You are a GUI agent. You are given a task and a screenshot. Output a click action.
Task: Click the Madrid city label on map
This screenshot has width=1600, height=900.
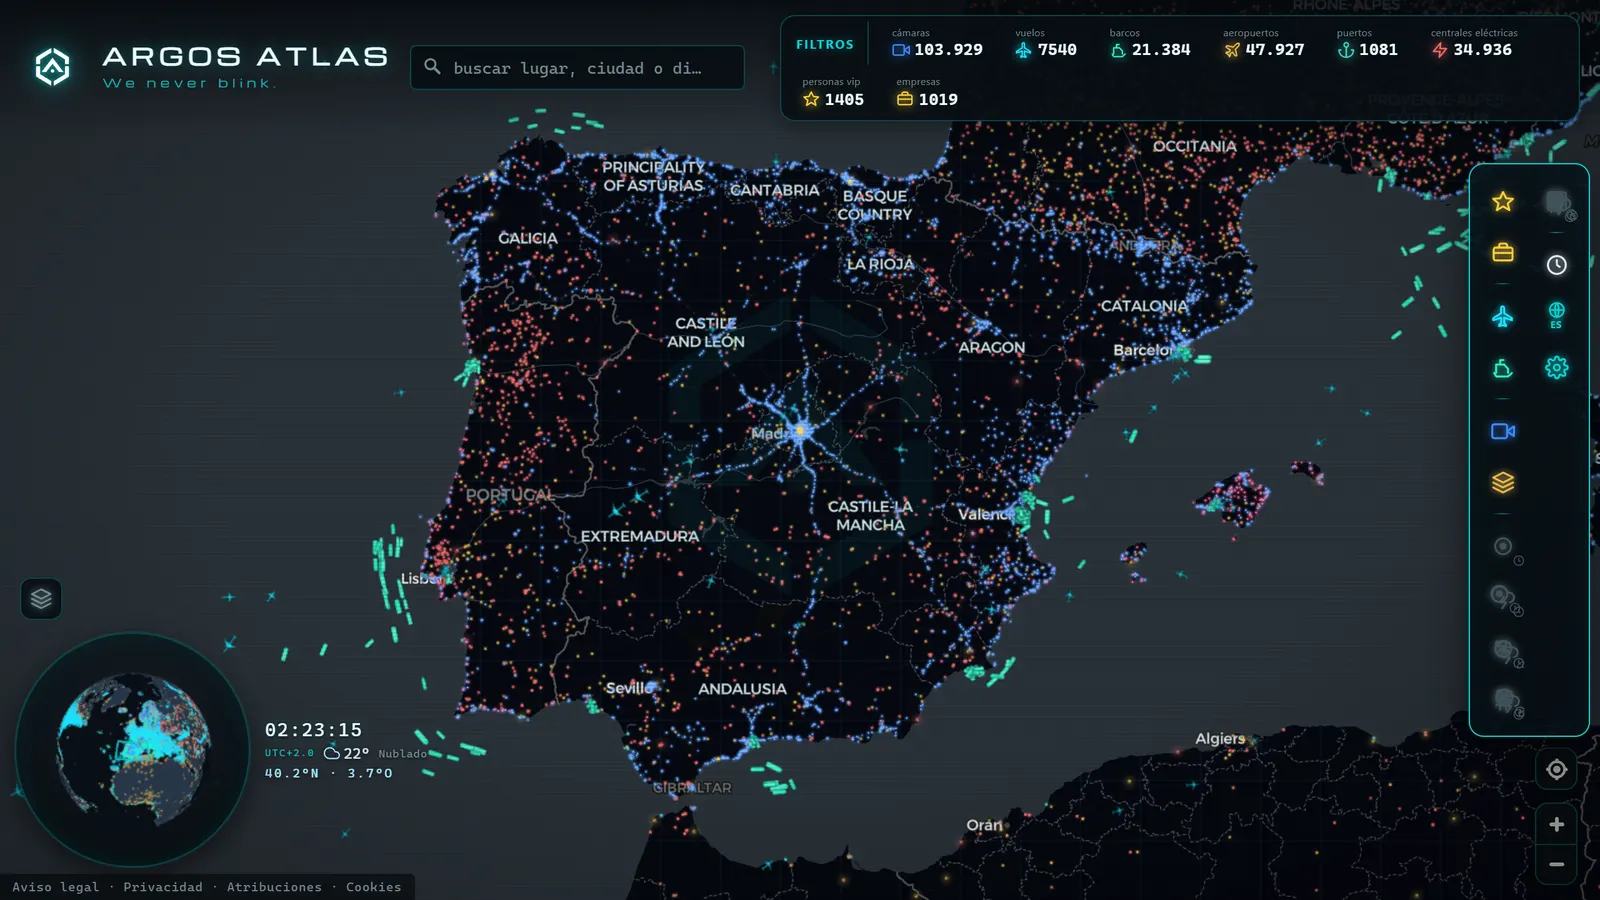click(x=772, y=433)
